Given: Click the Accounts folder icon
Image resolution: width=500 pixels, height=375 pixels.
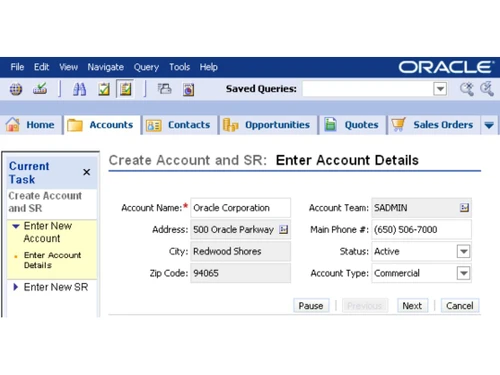Looking at the screenshot, I should pyautogui.click(x=75, y=125).
